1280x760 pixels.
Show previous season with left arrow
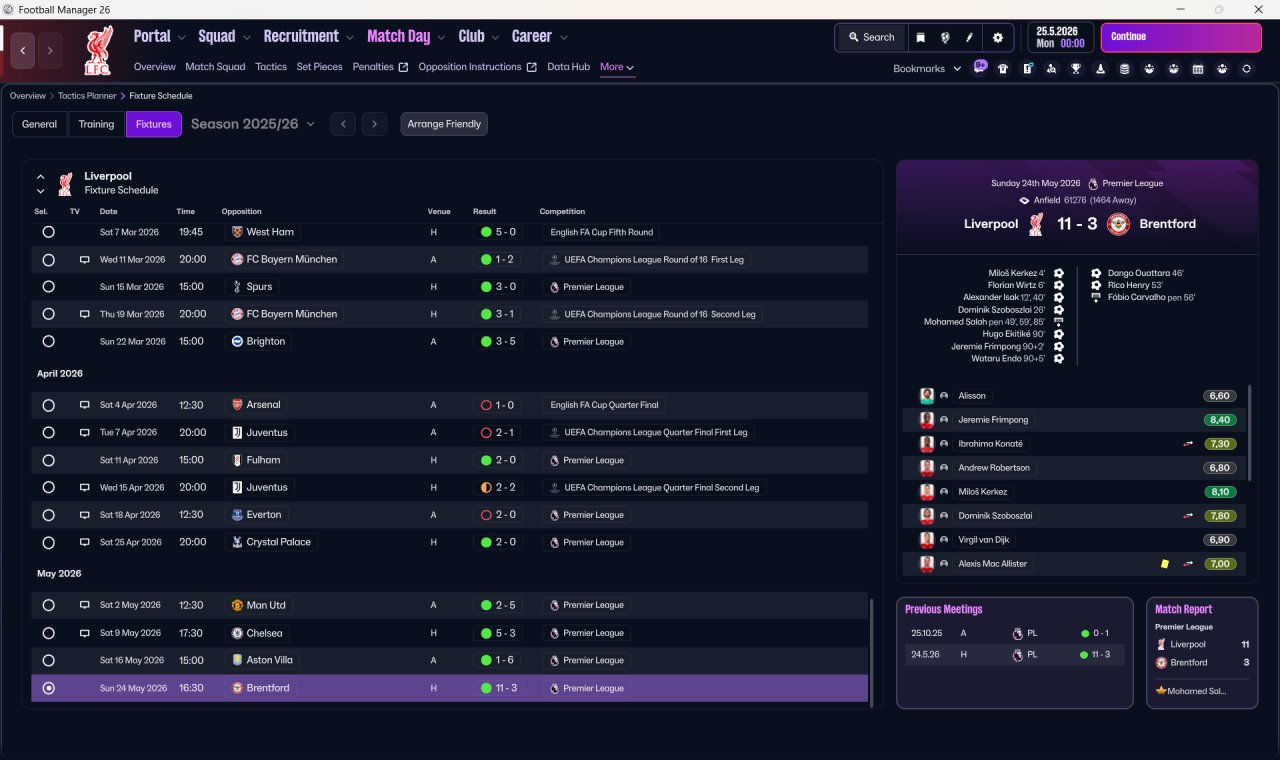(343, 124)
